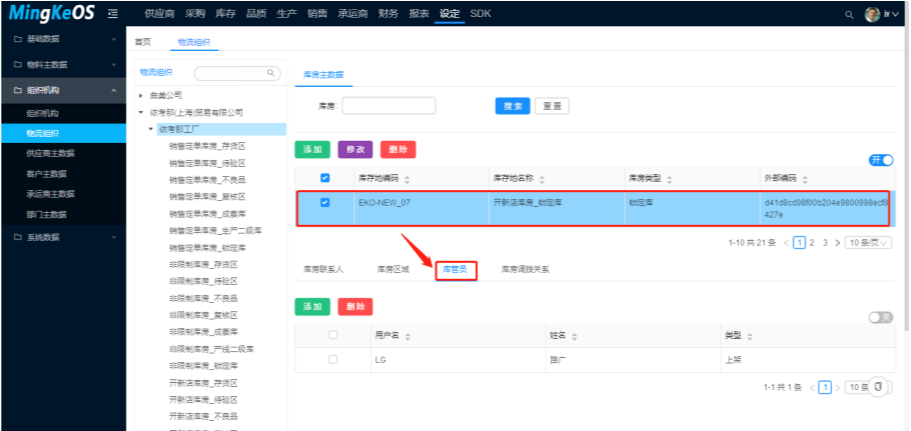
Task: Tick the select-all checkbox in 库管员 table
Action: [333, 335]
